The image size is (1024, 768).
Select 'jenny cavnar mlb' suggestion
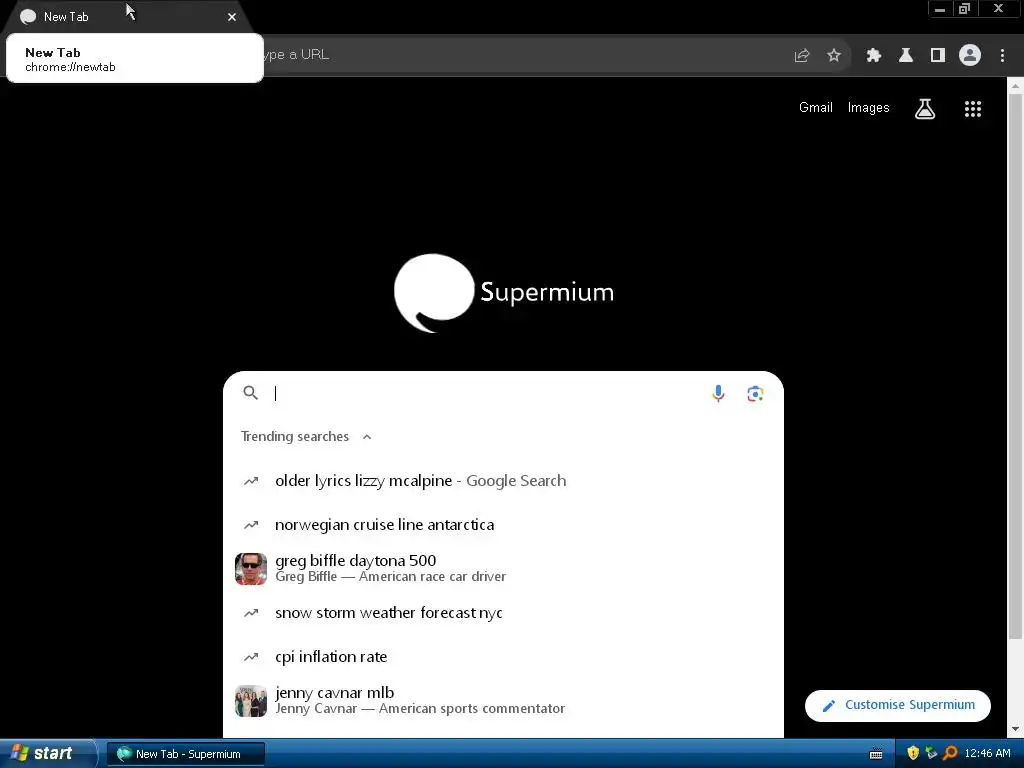pos(503,701)
